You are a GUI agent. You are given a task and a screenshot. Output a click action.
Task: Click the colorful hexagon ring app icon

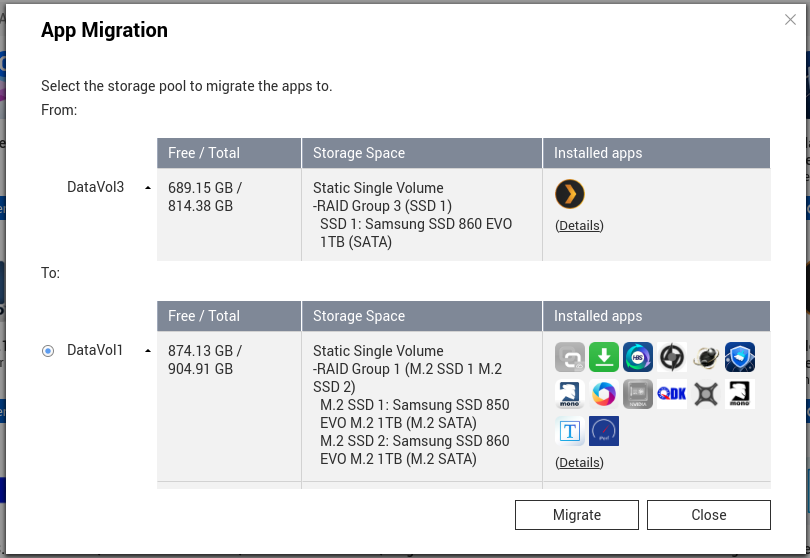[603, 394]
